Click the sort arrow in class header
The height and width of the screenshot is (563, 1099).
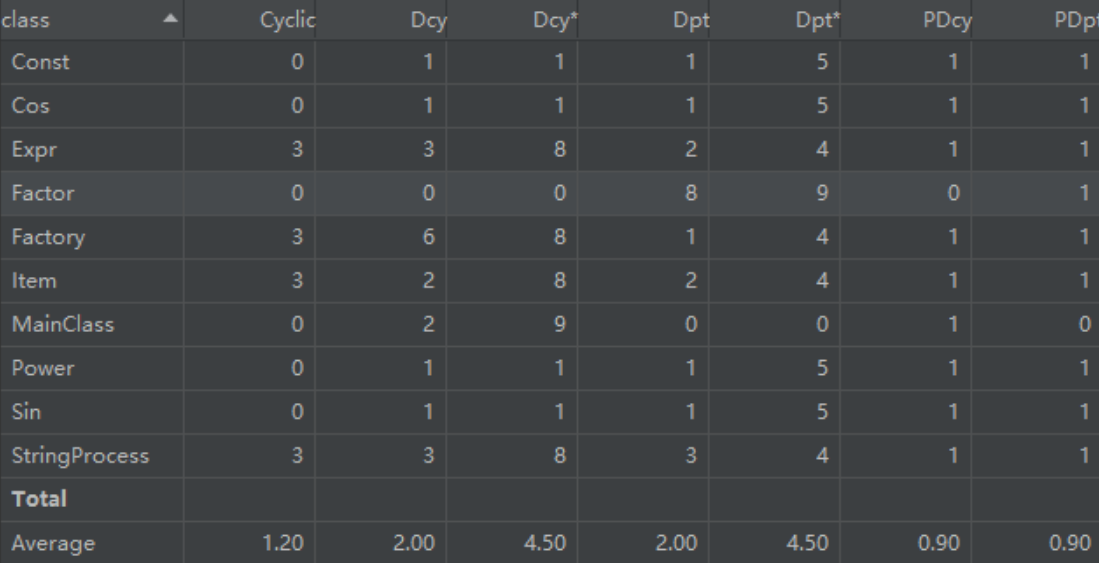[x=169, y=19]
